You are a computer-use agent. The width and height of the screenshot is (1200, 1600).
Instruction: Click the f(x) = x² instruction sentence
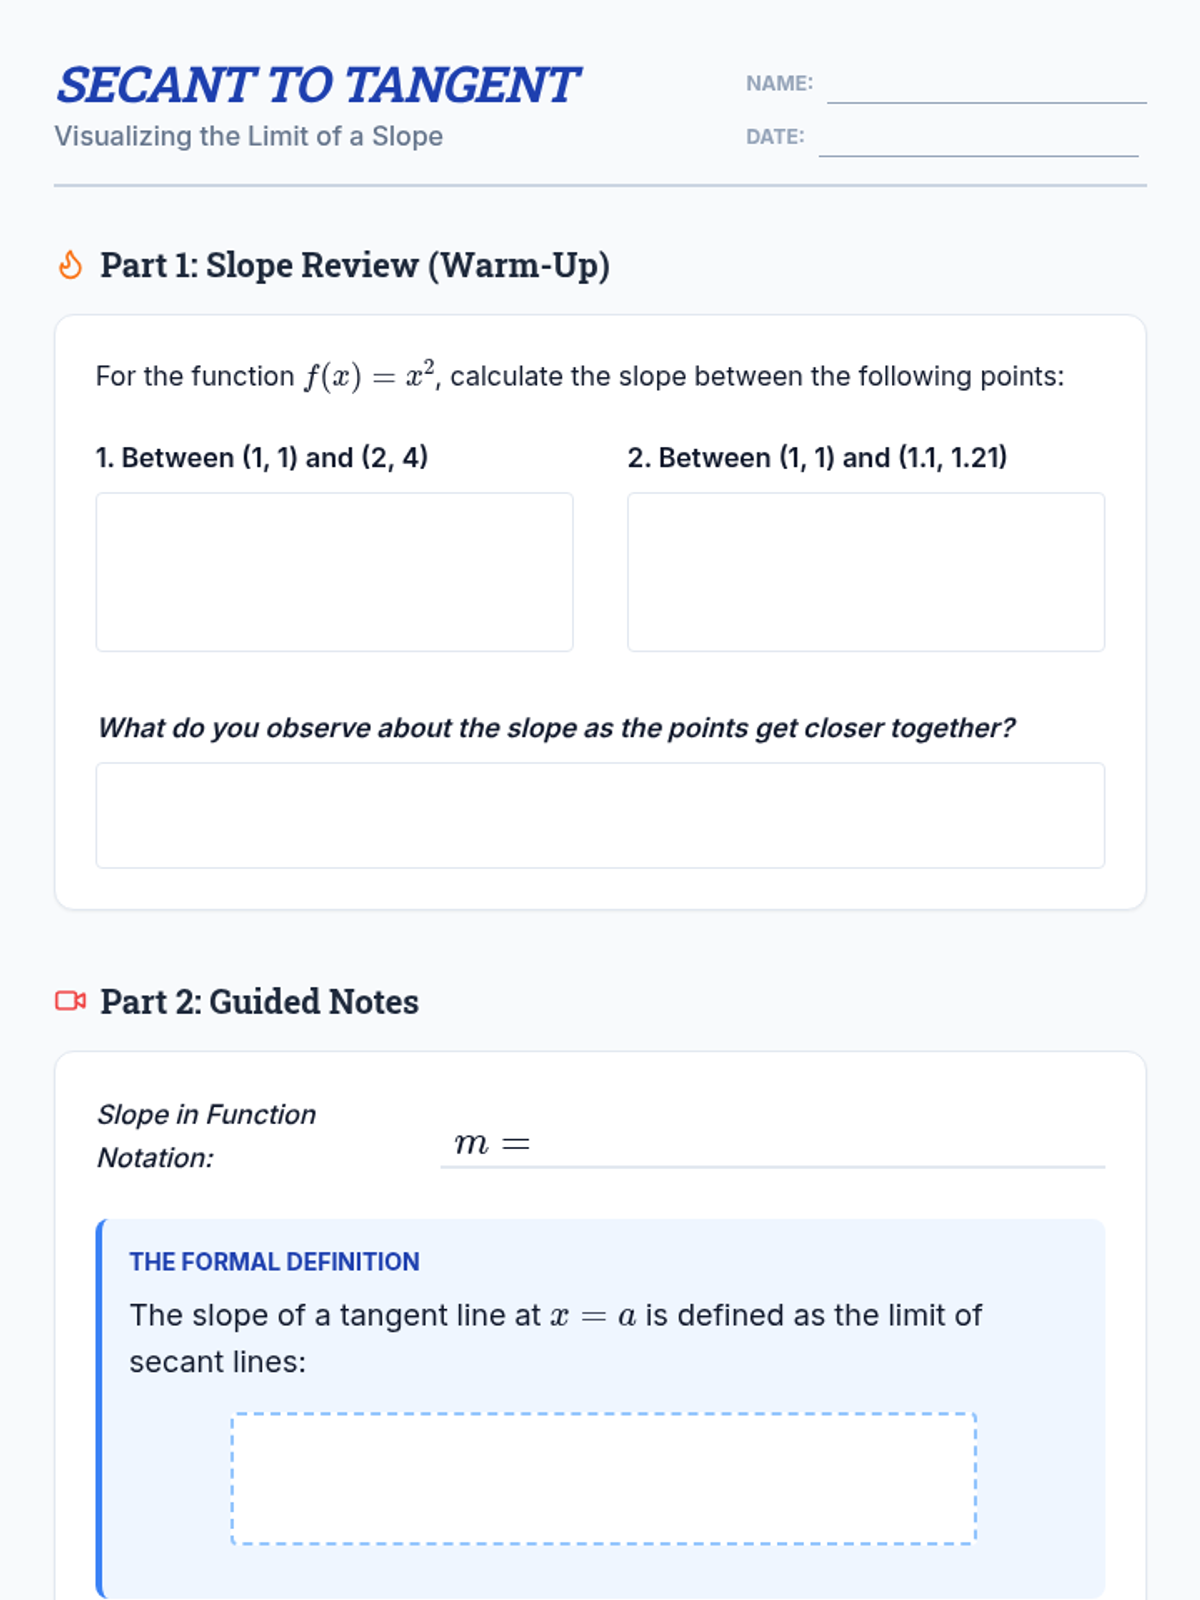point(580,376)
